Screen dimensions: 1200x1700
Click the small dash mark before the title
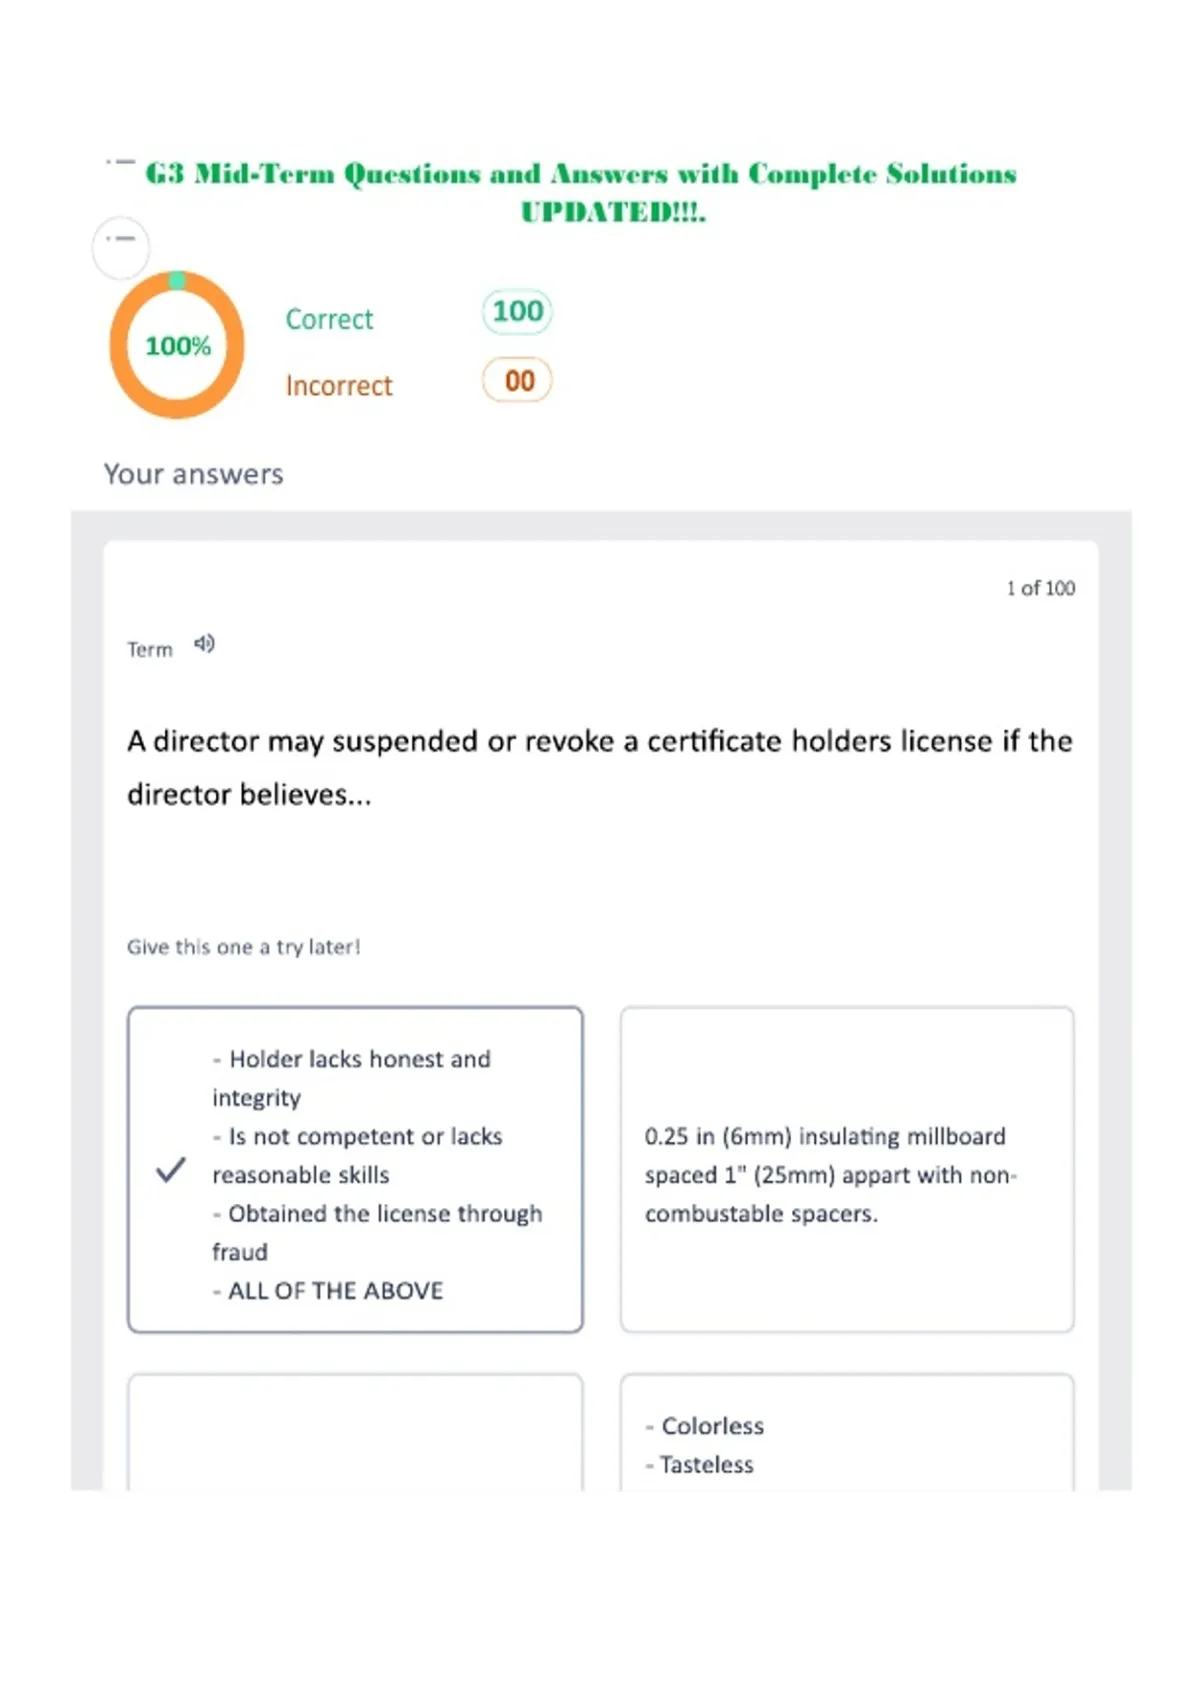point(120,161)
